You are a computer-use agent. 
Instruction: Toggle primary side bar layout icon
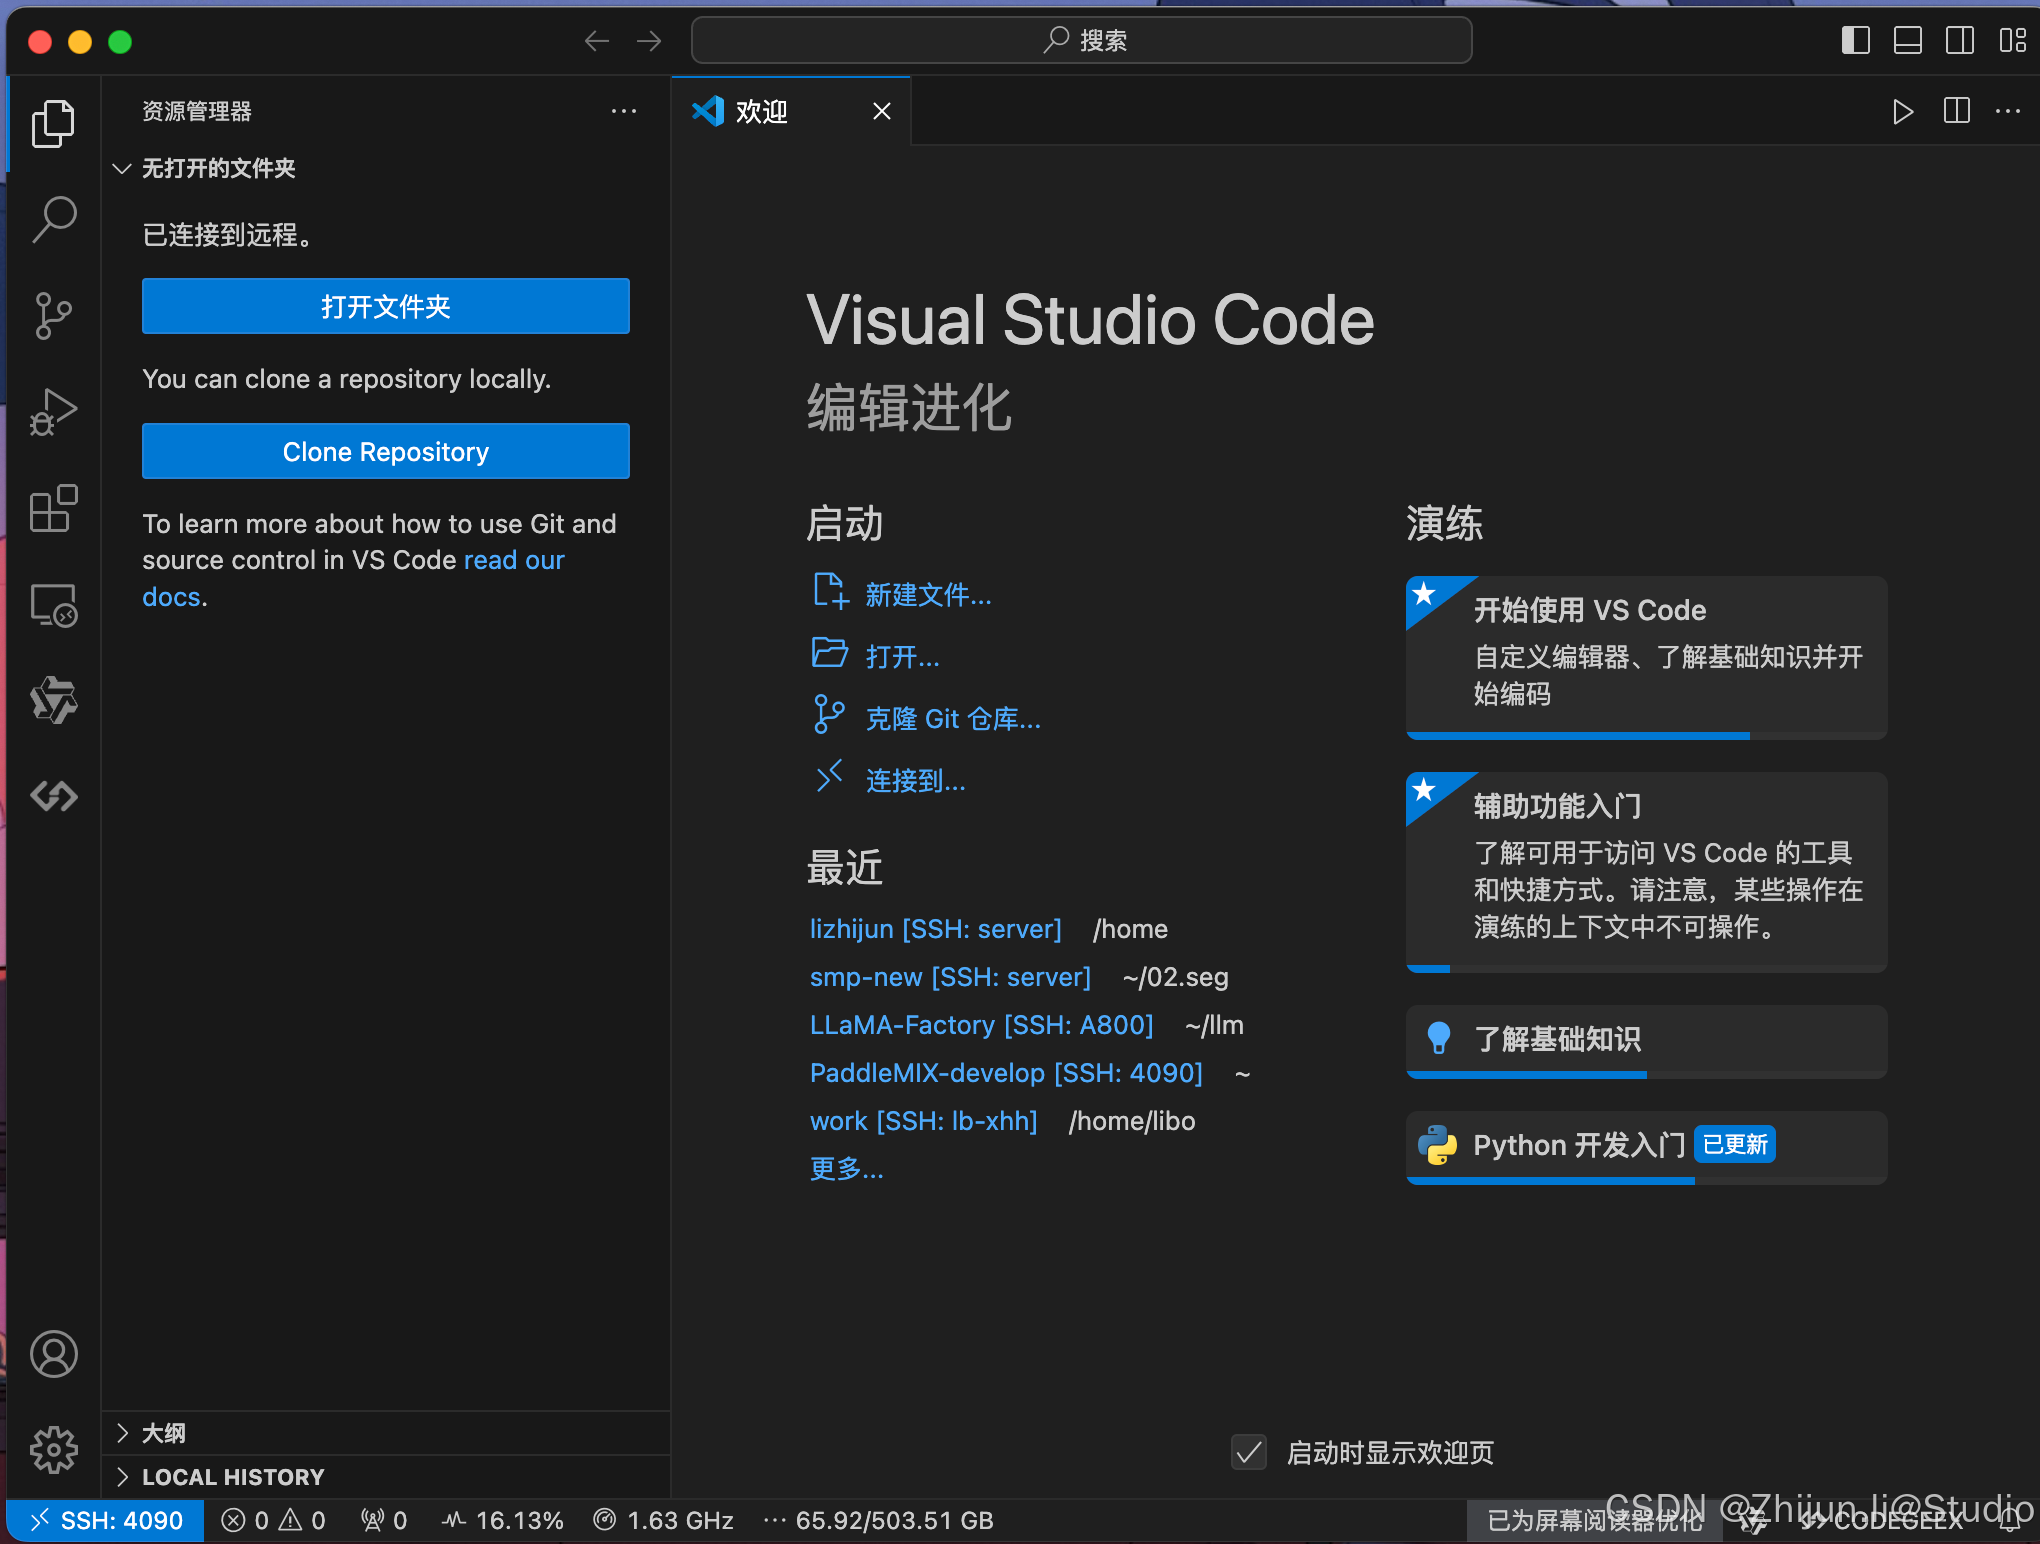tap(1856, 41)
